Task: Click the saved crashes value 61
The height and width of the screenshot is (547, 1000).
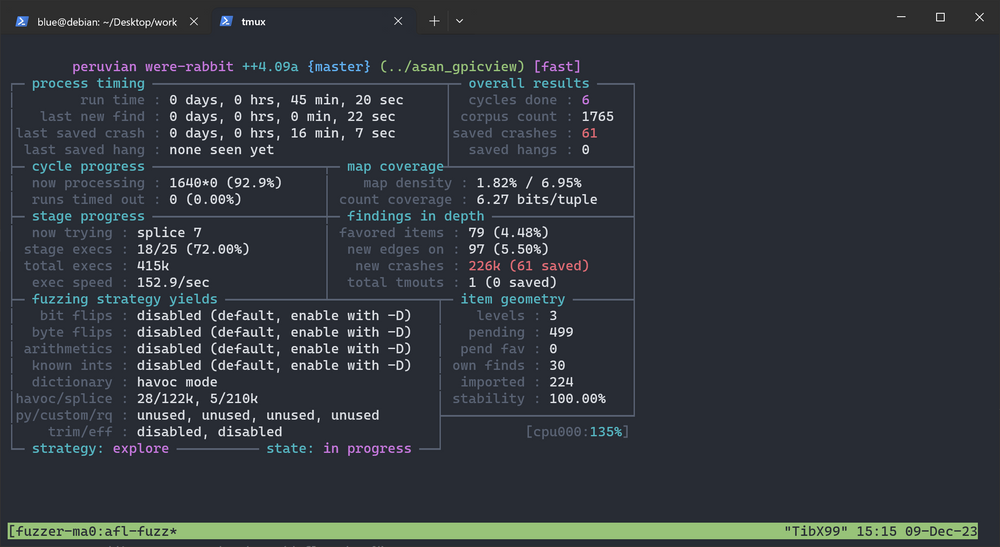Action: pyautogui.click(x=588, y=133)
